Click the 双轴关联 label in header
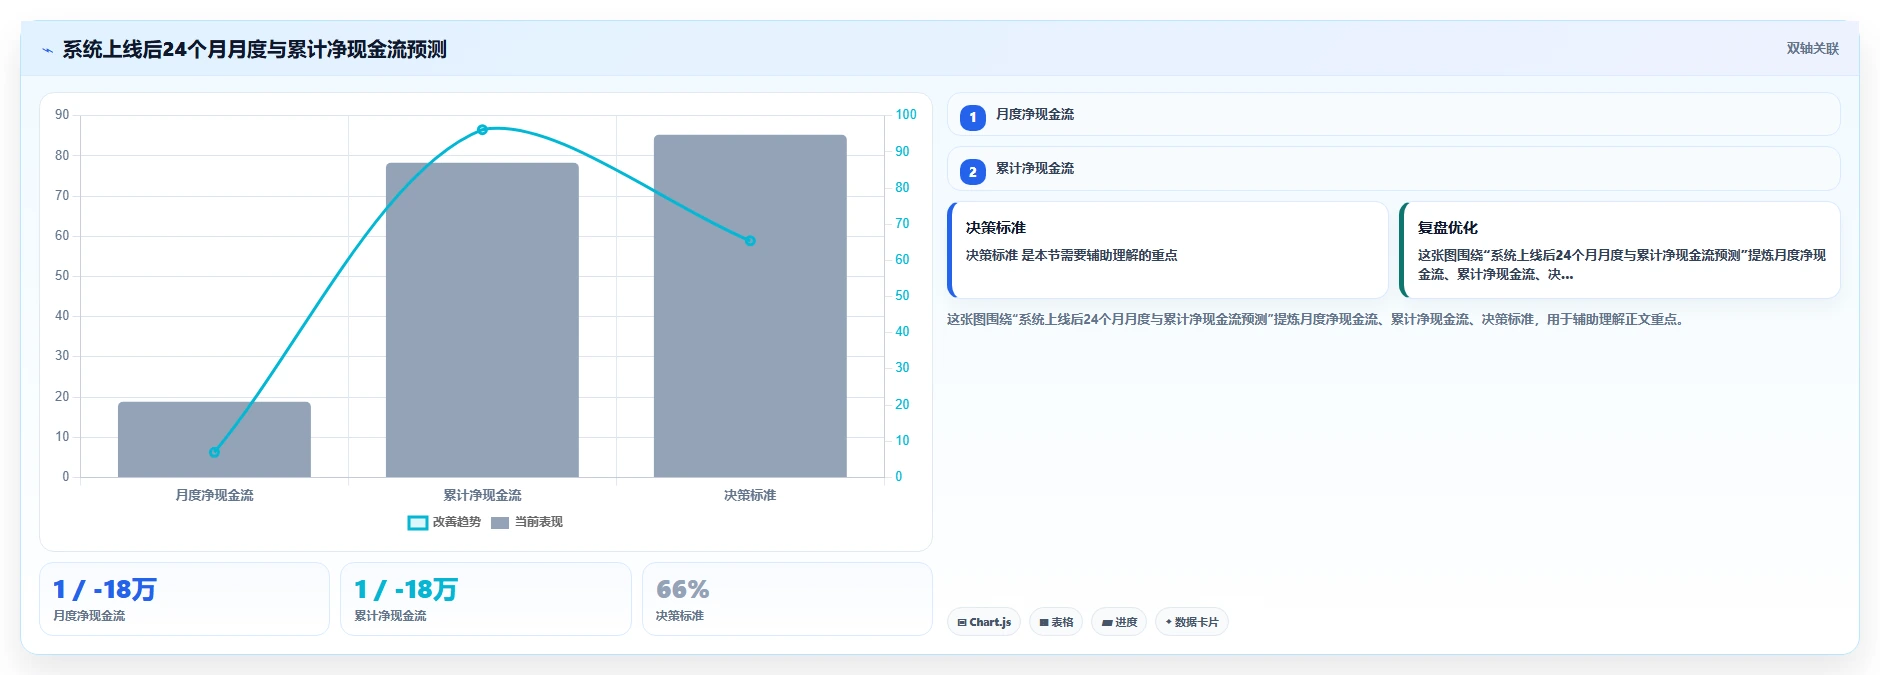 click(1812, 48)
